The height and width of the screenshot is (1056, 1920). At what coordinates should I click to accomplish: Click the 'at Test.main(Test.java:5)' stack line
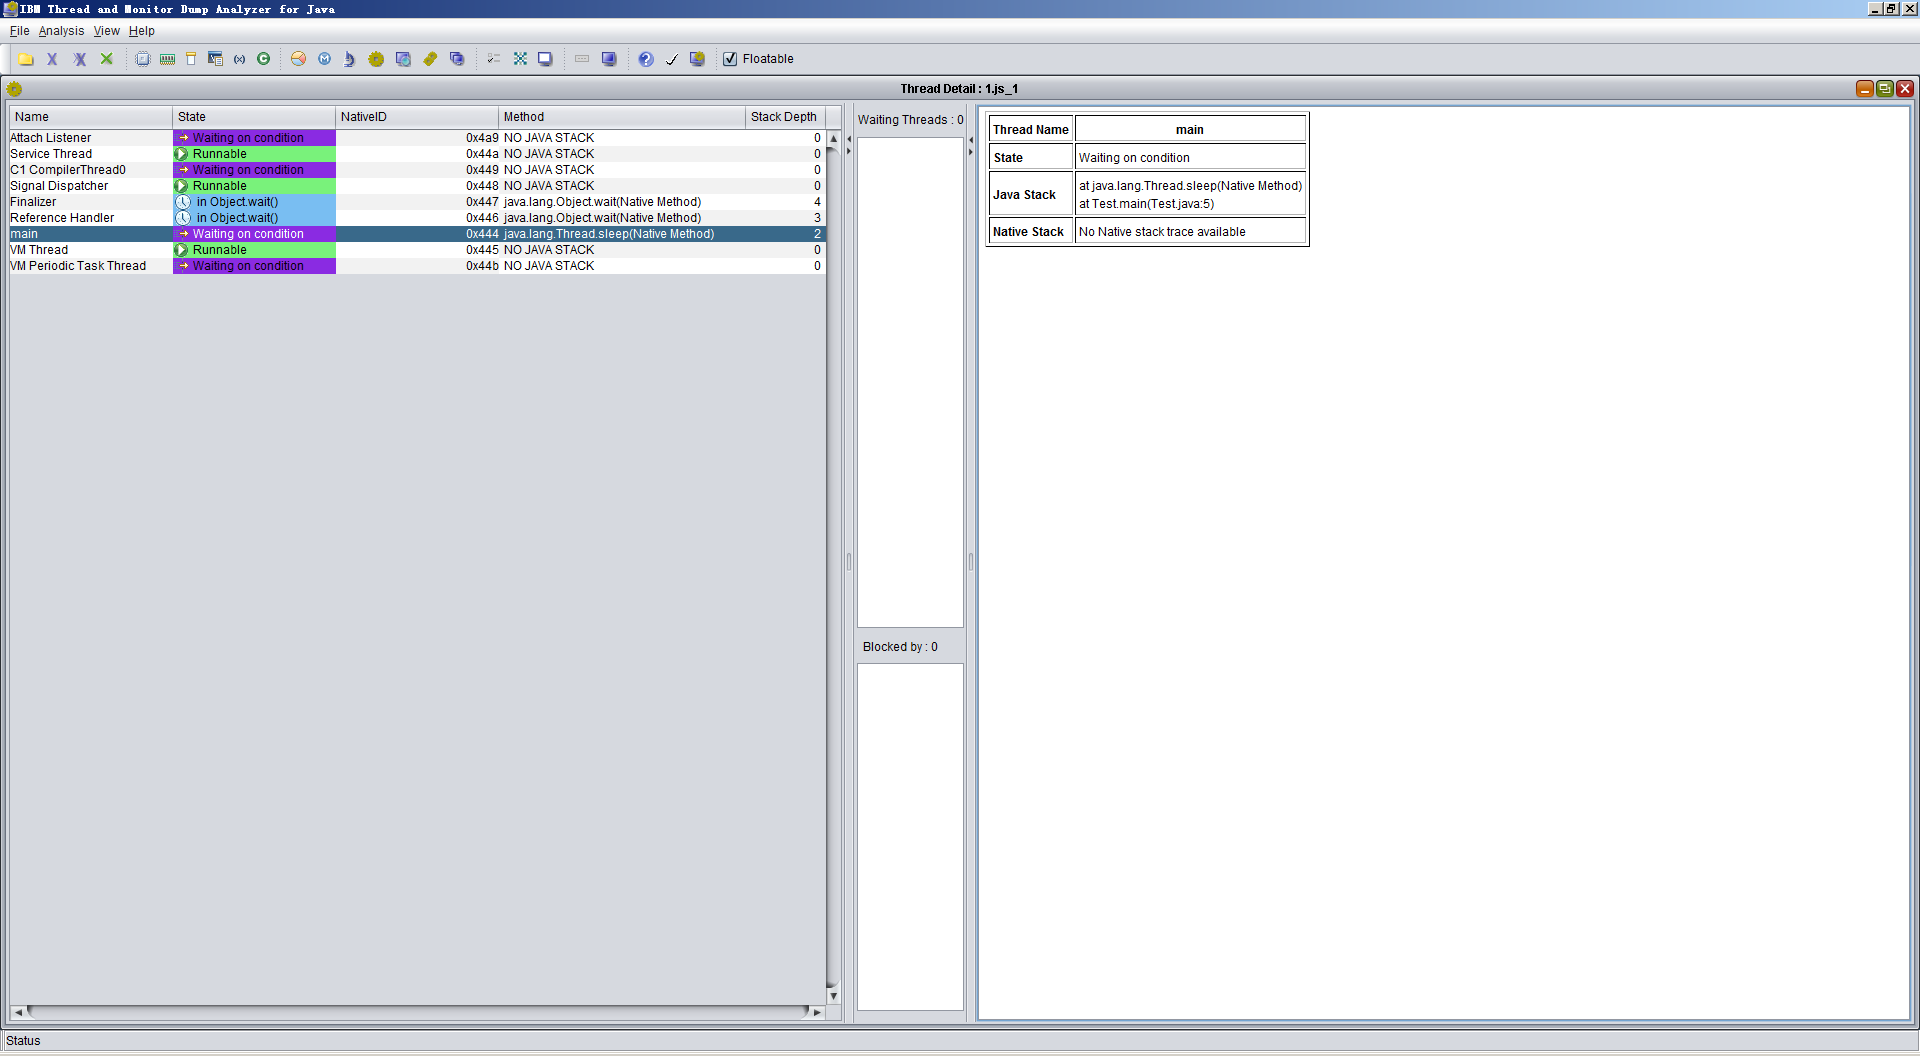coord(1146,204)
